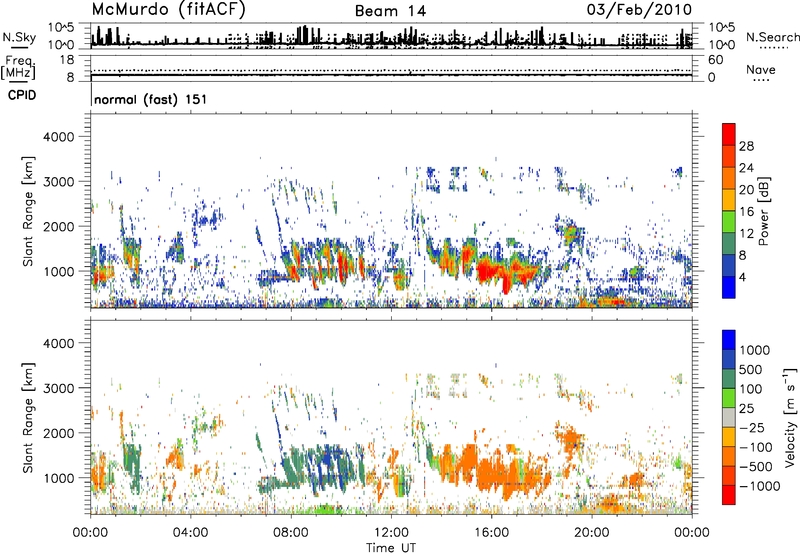Click the '4000' tick of the power panel

coord(61,137)
